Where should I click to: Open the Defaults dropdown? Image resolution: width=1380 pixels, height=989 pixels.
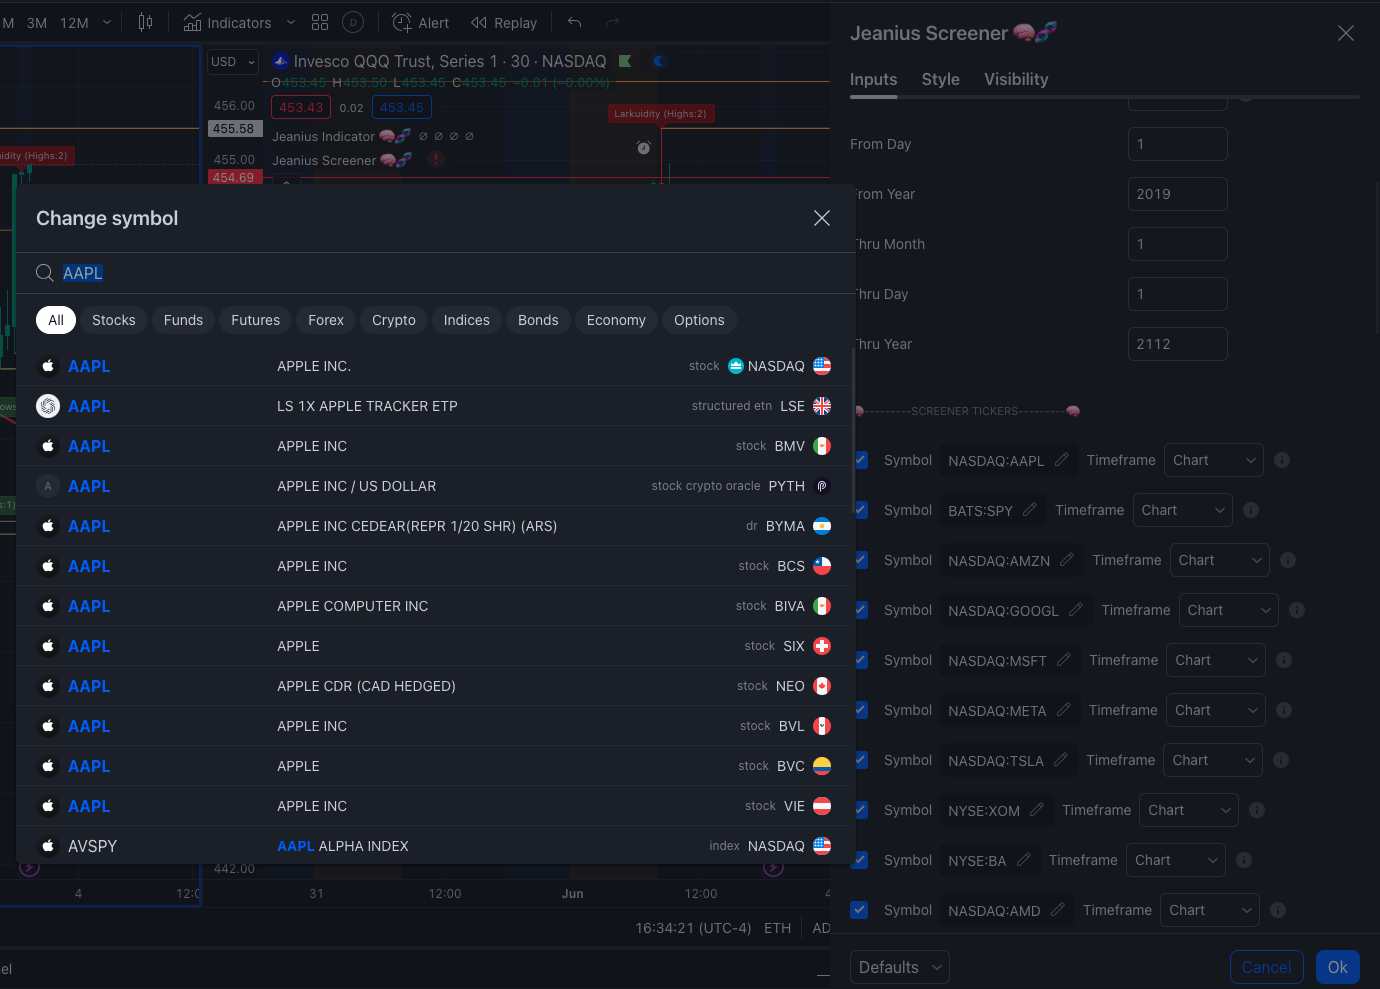pos(900,967)
